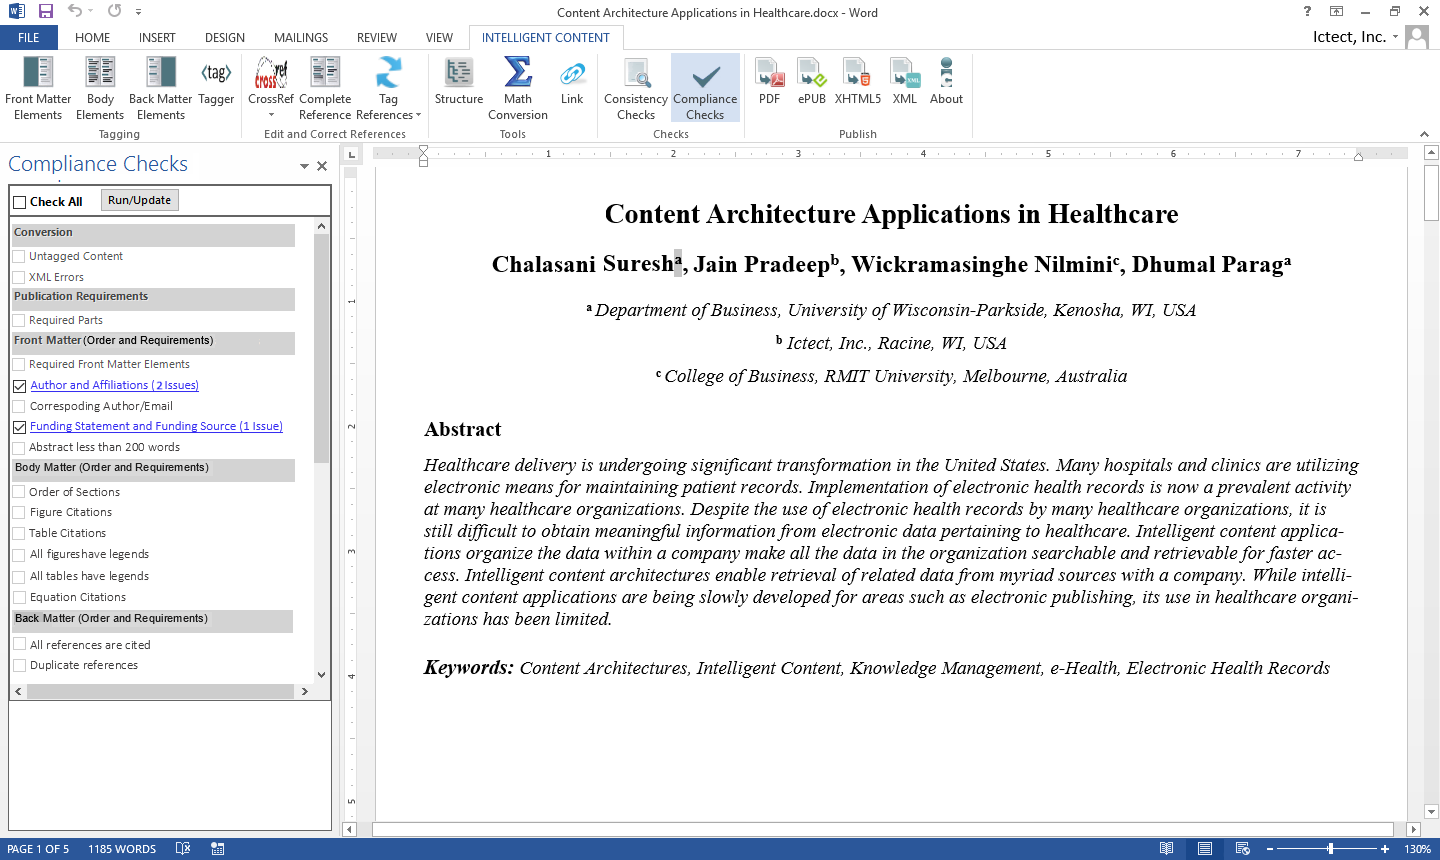The image size is (1440, 860).
Task: Close the Compliance Checks pane
Action: point(322,166)
